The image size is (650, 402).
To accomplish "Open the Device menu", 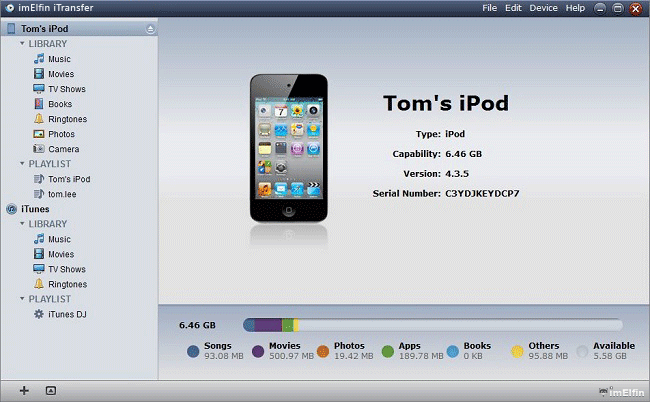I will (544, 8).
